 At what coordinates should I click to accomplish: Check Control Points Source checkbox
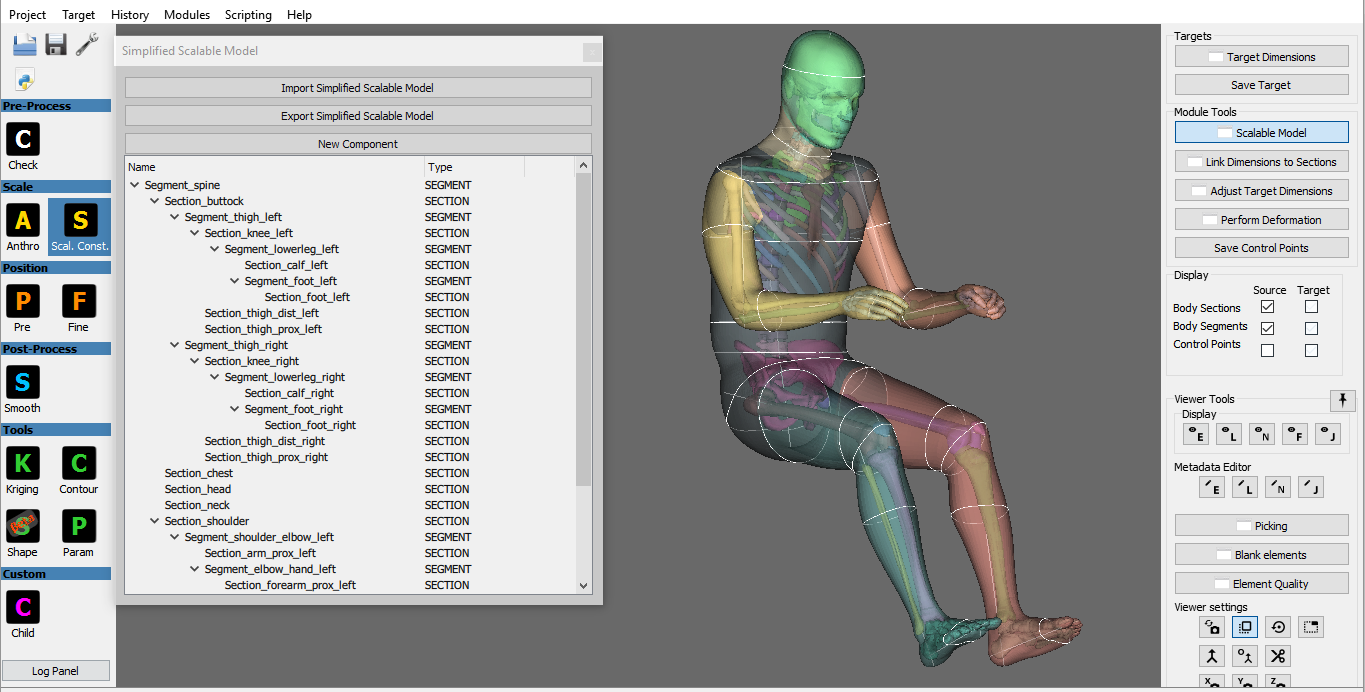pos(1268,350)
